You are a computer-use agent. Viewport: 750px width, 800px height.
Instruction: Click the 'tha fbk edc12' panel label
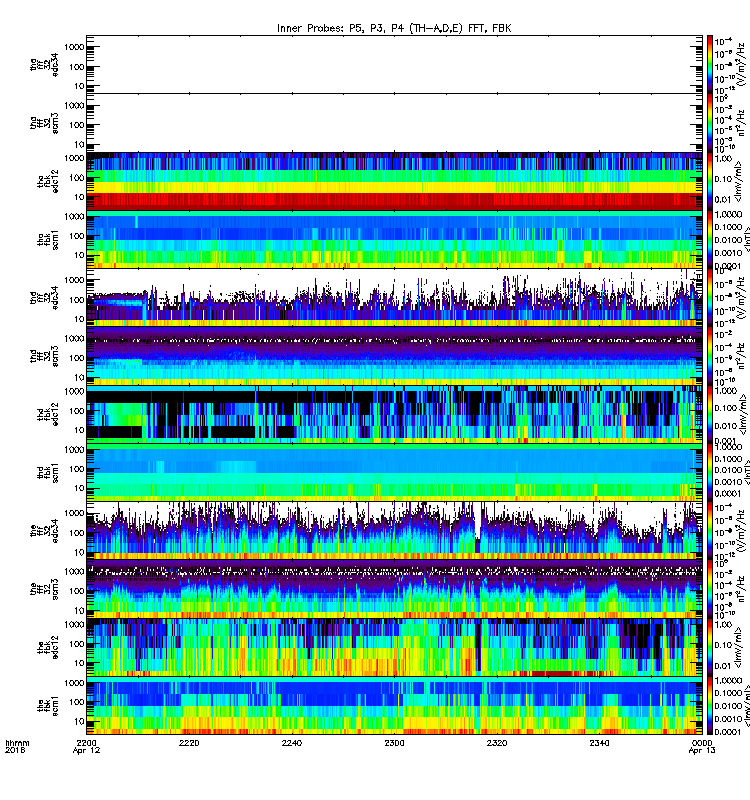(48, 182)
